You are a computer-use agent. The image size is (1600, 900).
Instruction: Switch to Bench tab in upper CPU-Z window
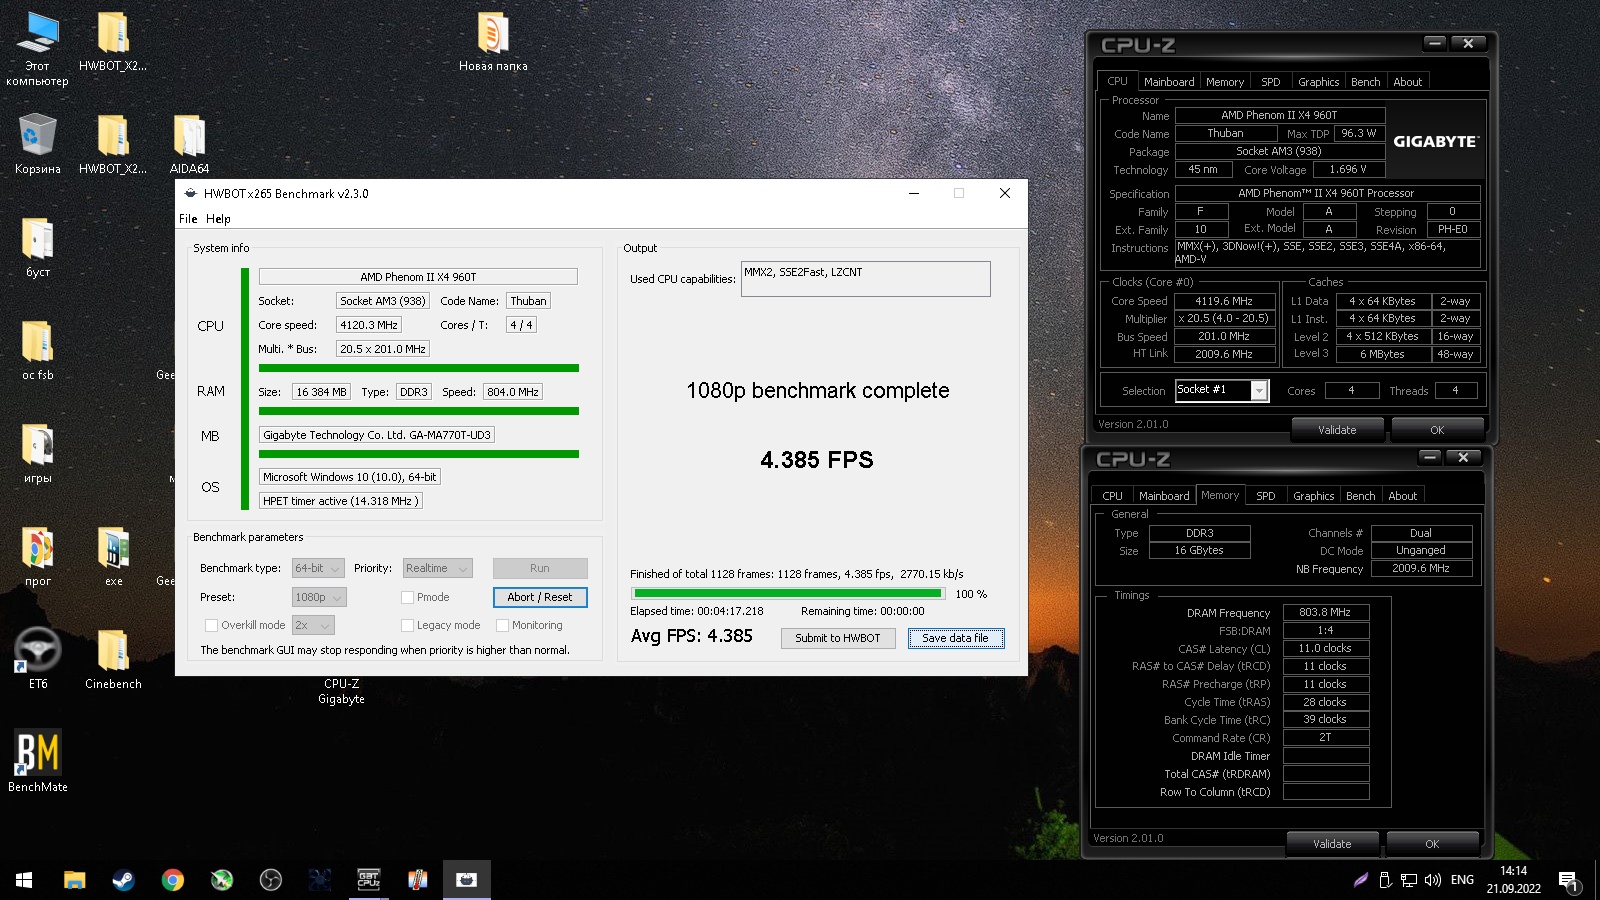click(1365, 82)
